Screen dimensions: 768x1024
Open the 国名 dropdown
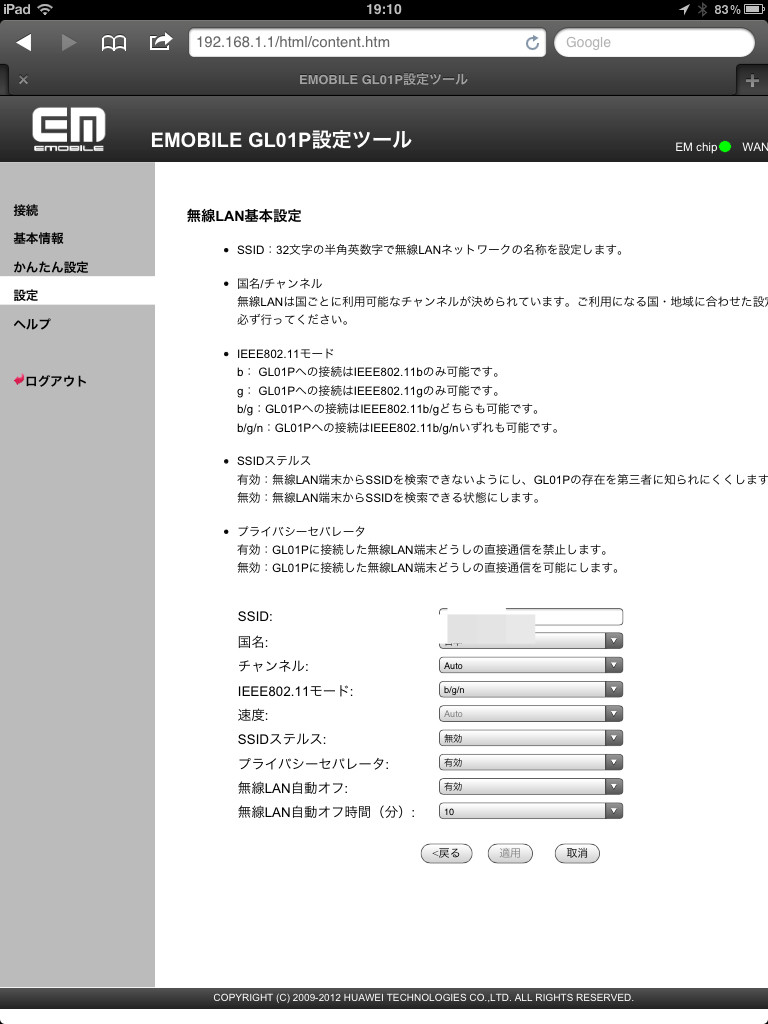pos(531,641)
